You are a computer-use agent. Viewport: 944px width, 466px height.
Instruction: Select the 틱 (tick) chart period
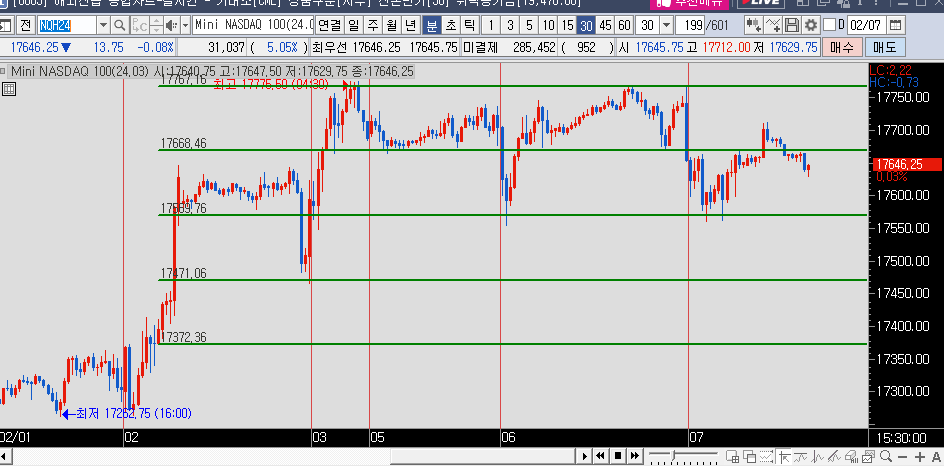click(469, 25)
